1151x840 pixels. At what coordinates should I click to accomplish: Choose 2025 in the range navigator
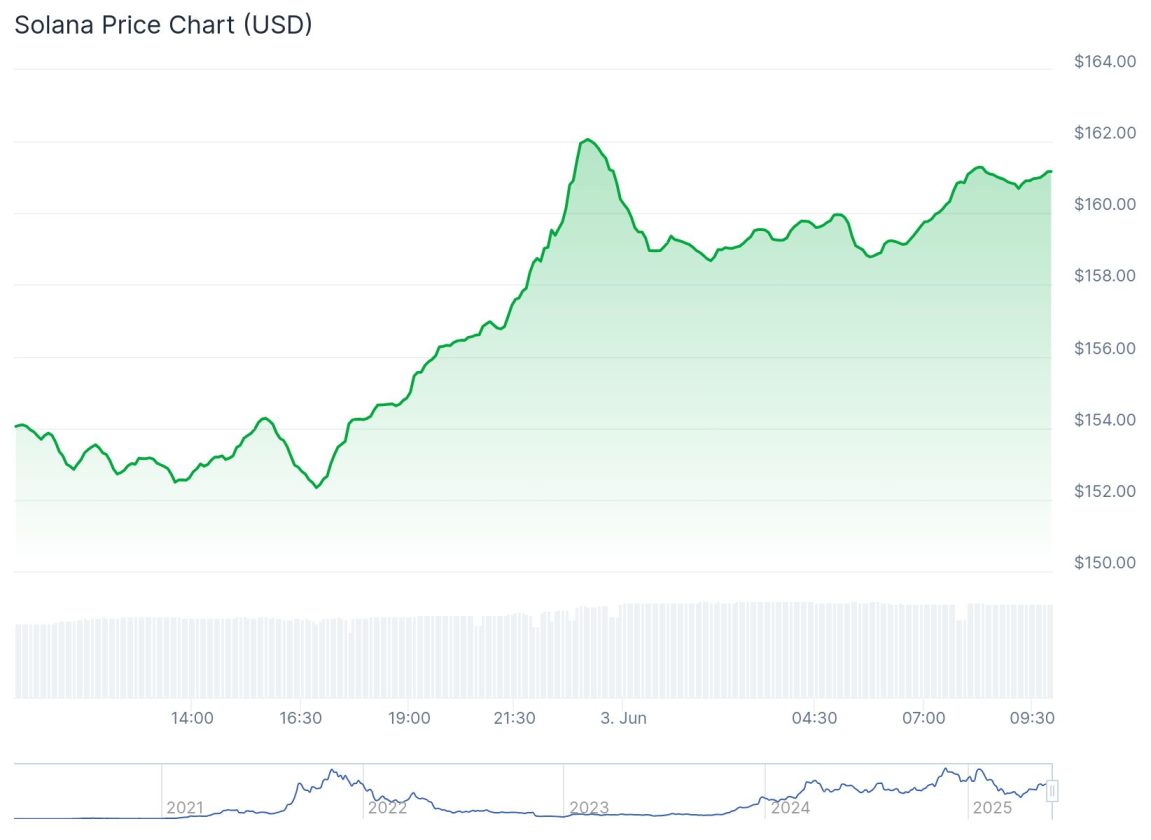pos(991,807)
